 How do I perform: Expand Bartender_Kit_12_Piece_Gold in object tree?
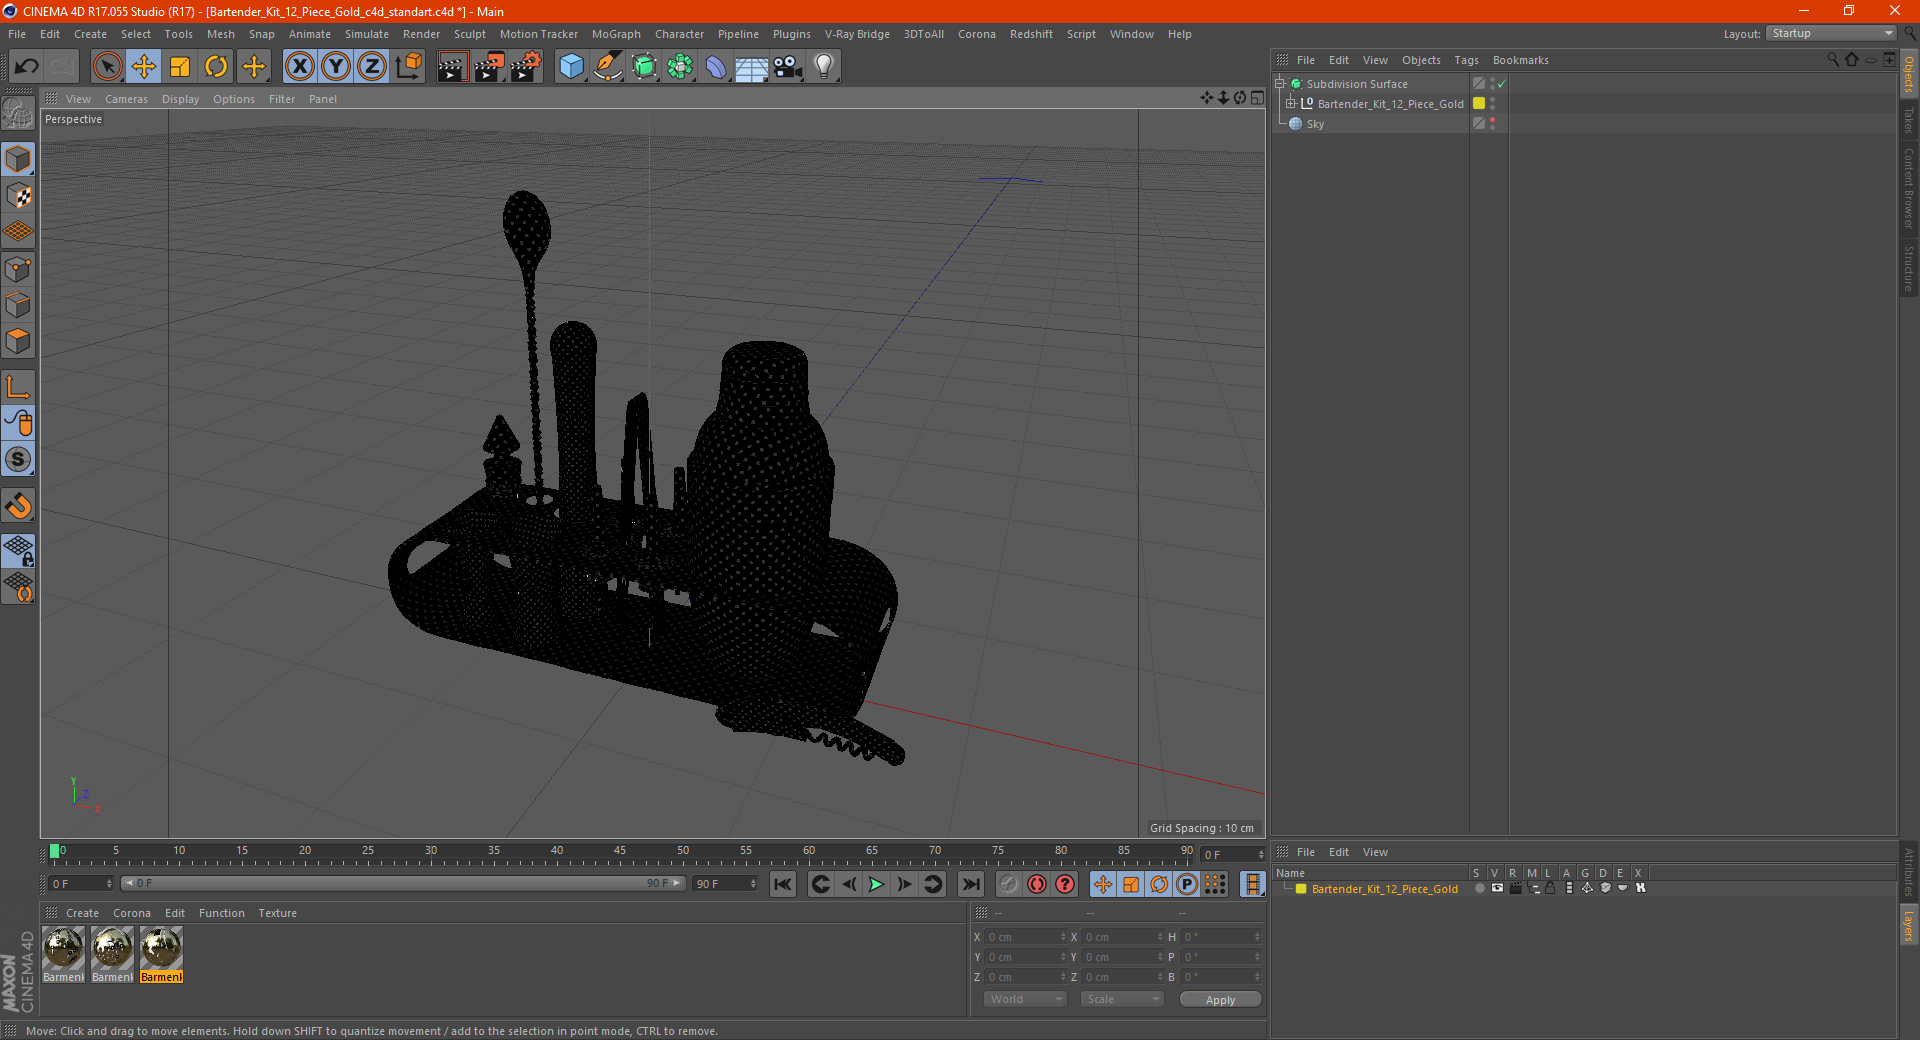click(x=1290, y=104)
